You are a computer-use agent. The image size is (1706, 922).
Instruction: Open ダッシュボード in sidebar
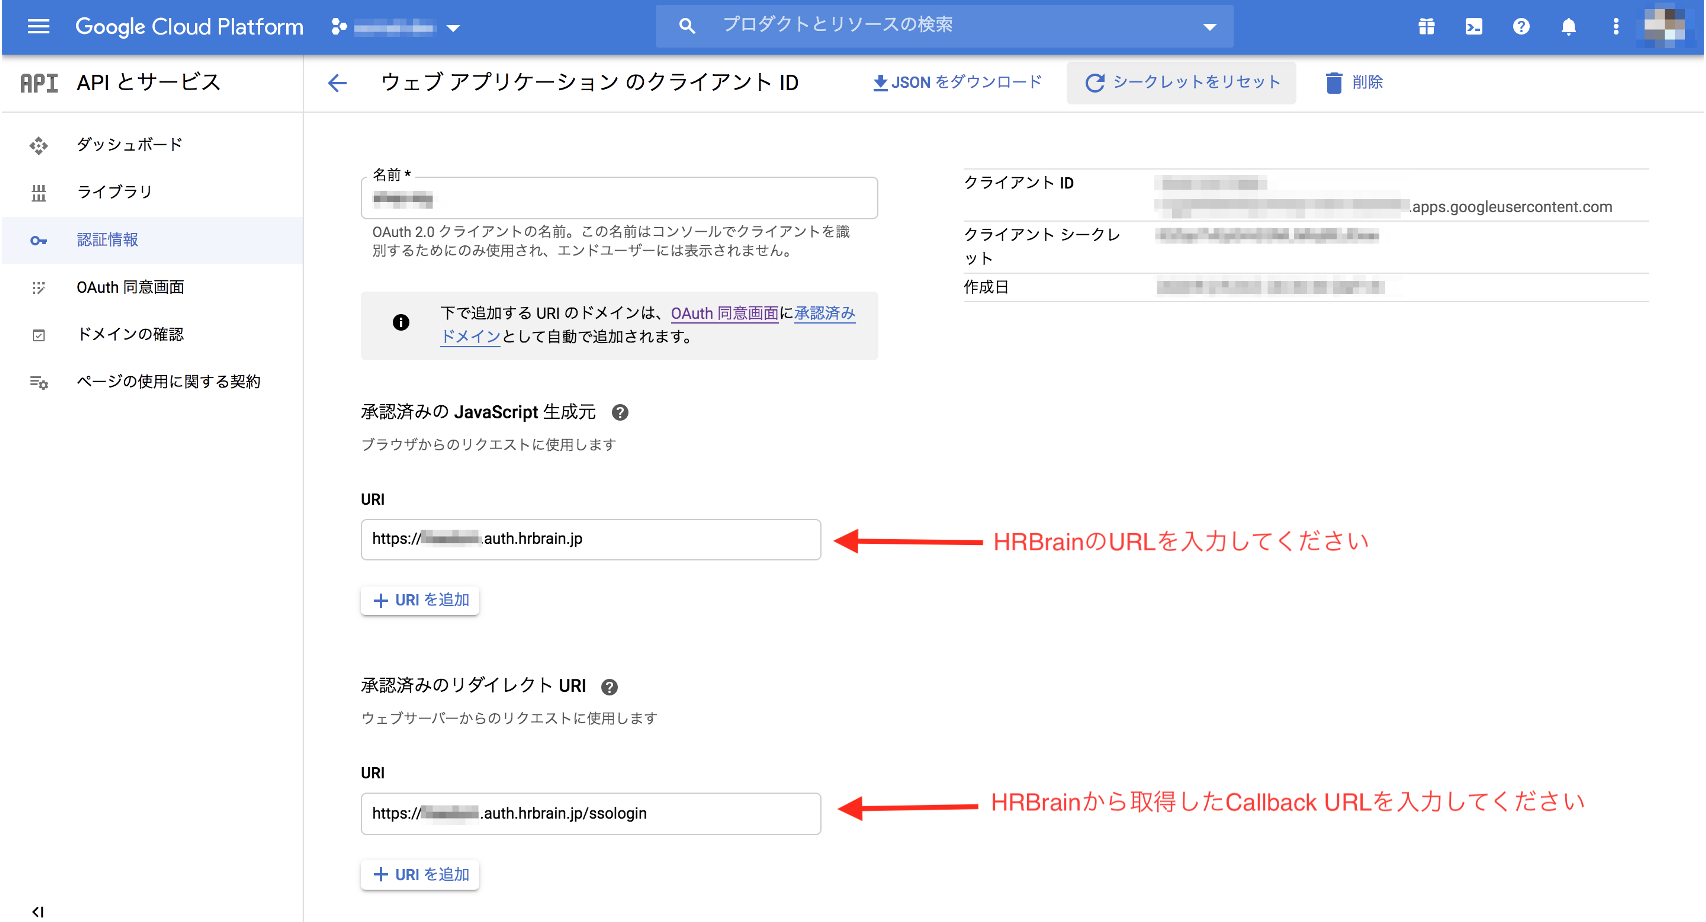point(153,145)
